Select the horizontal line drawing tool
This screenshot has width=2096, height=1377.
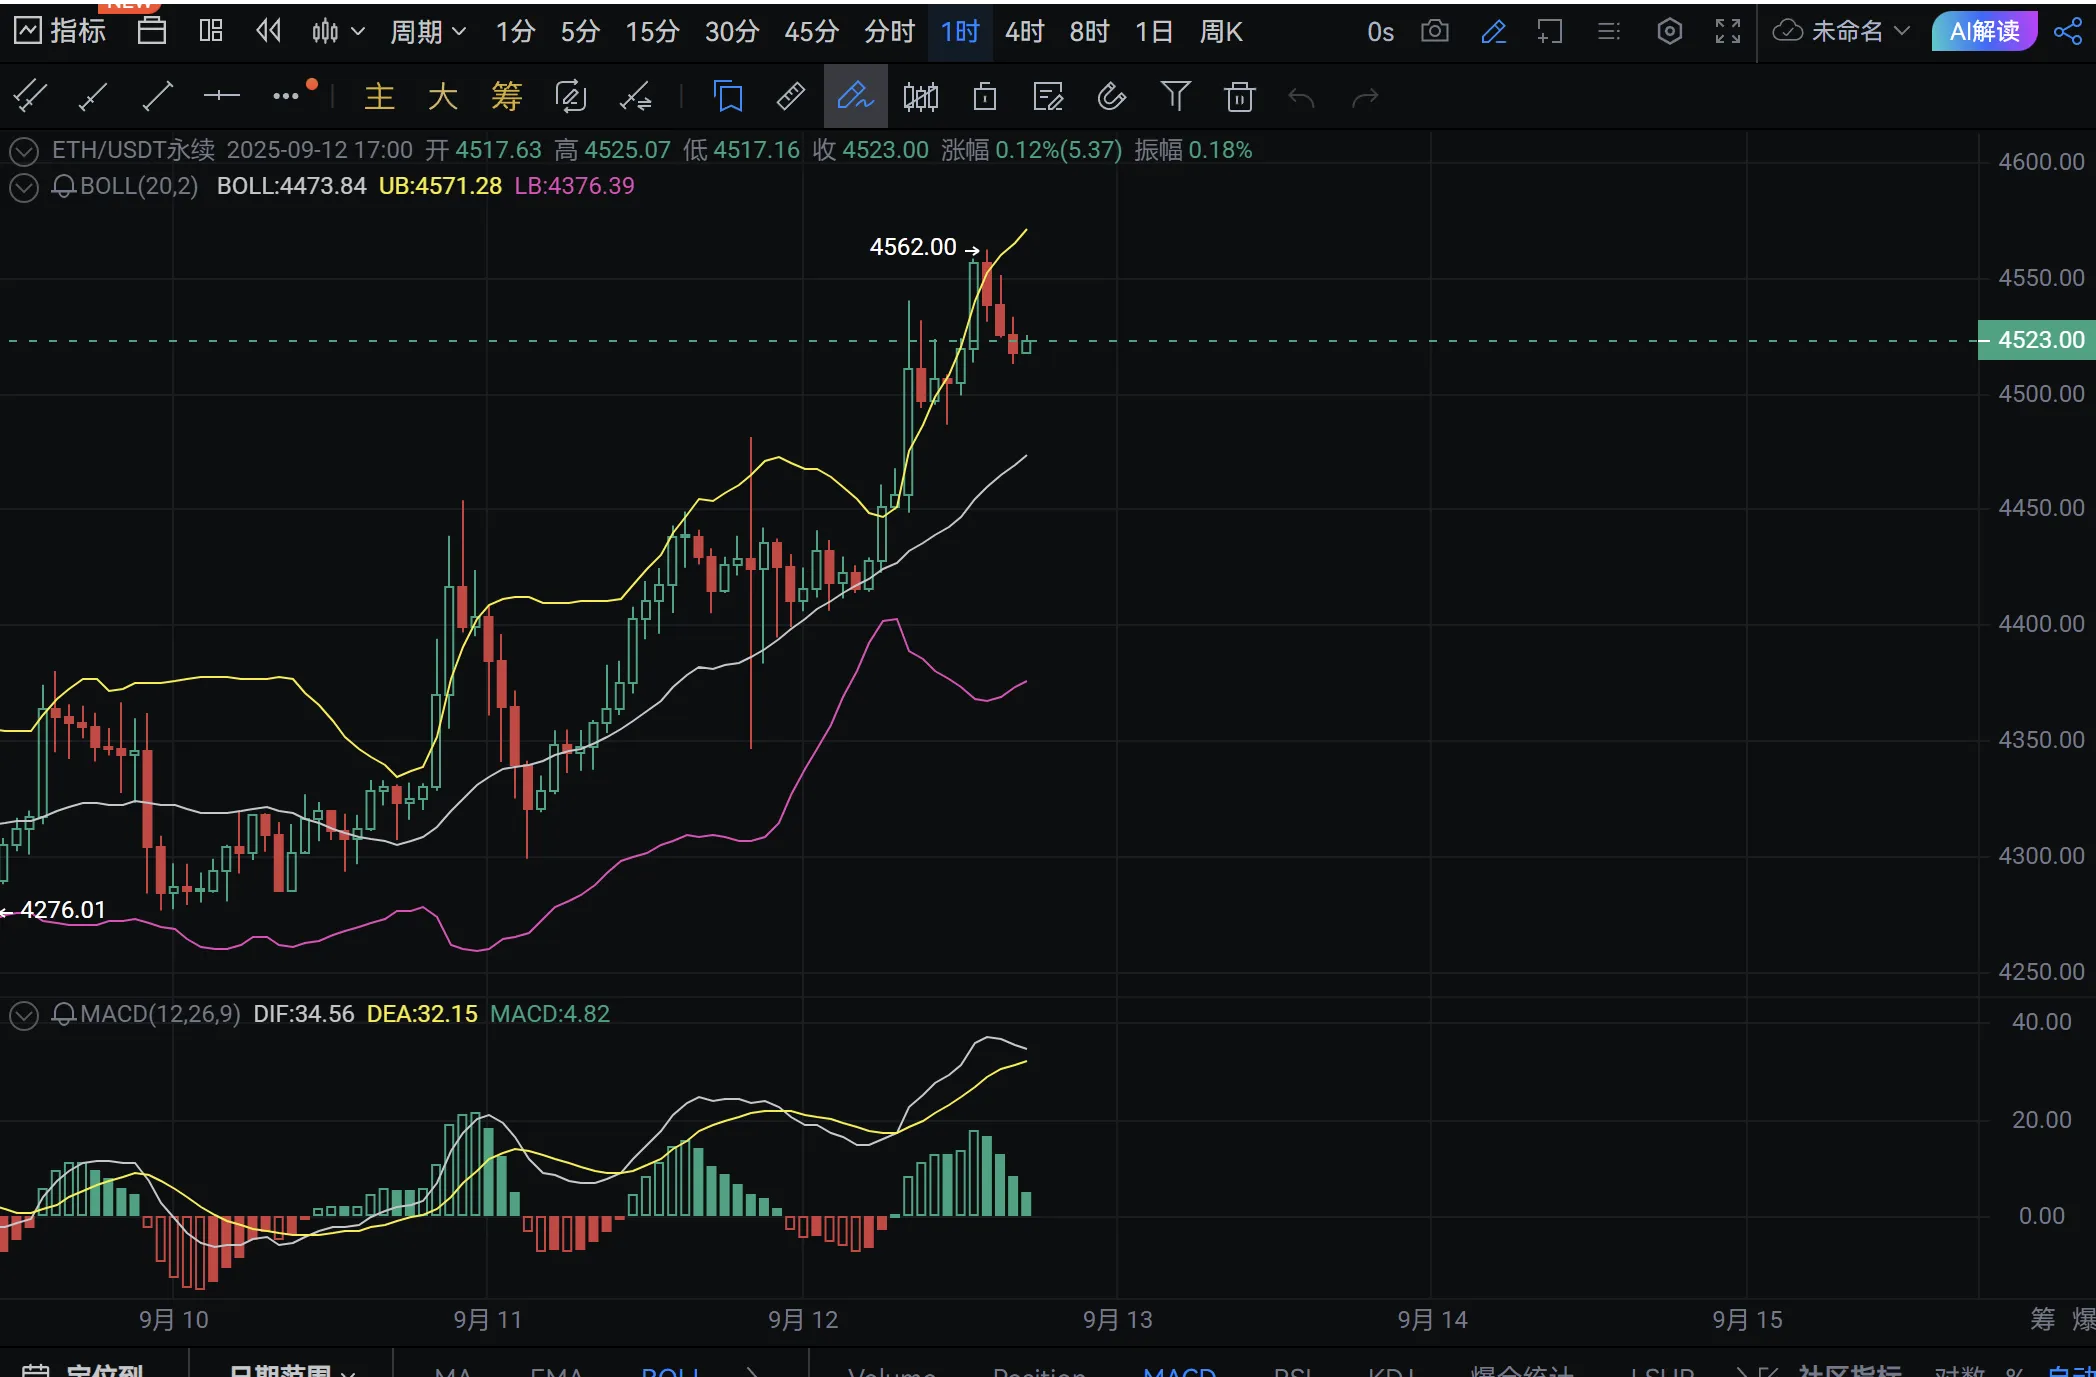[222, 97]
